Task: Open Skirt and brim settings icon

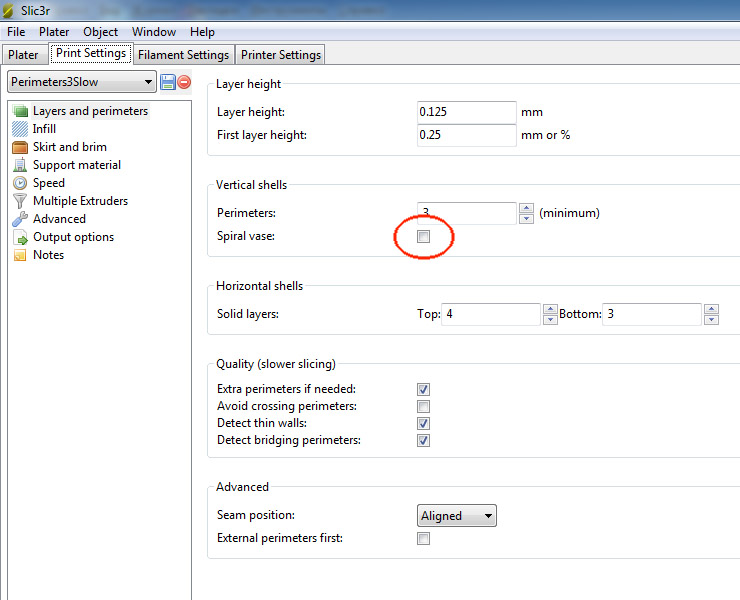Action: (20, 147)
